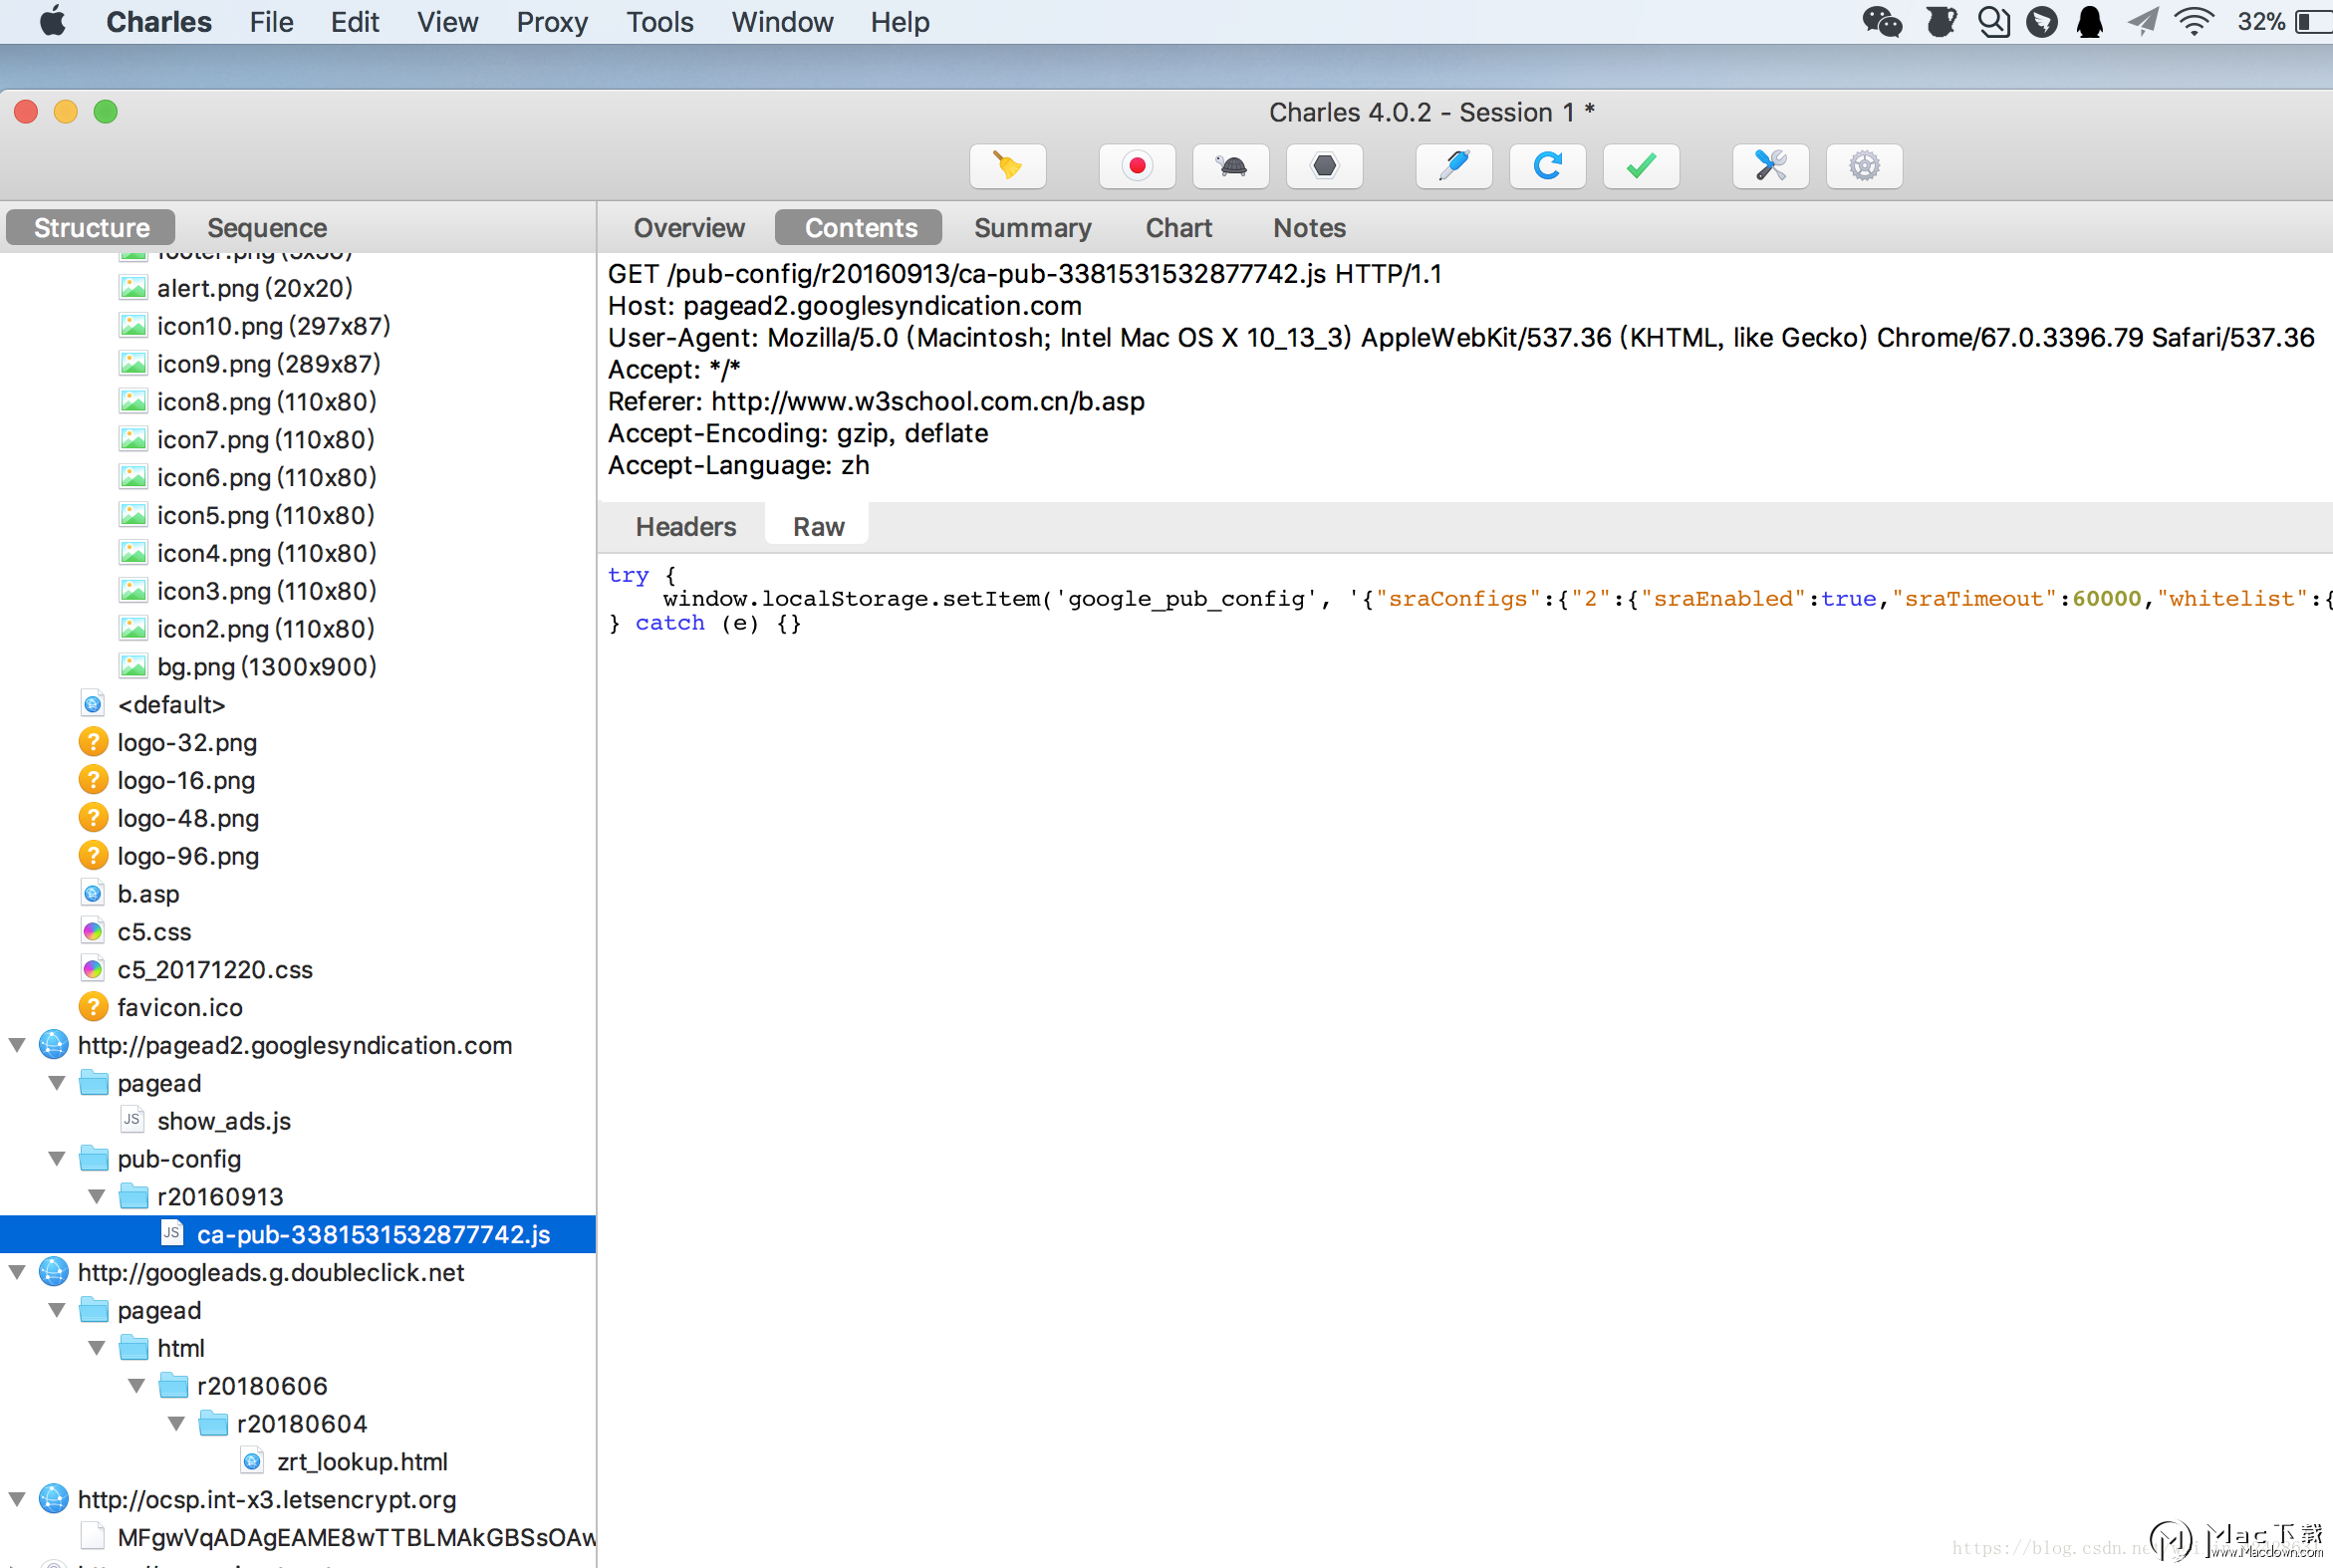This screenshot has height=1568, width=2333.
Task: Open Settings via the gear icon
Action: (1864, 166)
